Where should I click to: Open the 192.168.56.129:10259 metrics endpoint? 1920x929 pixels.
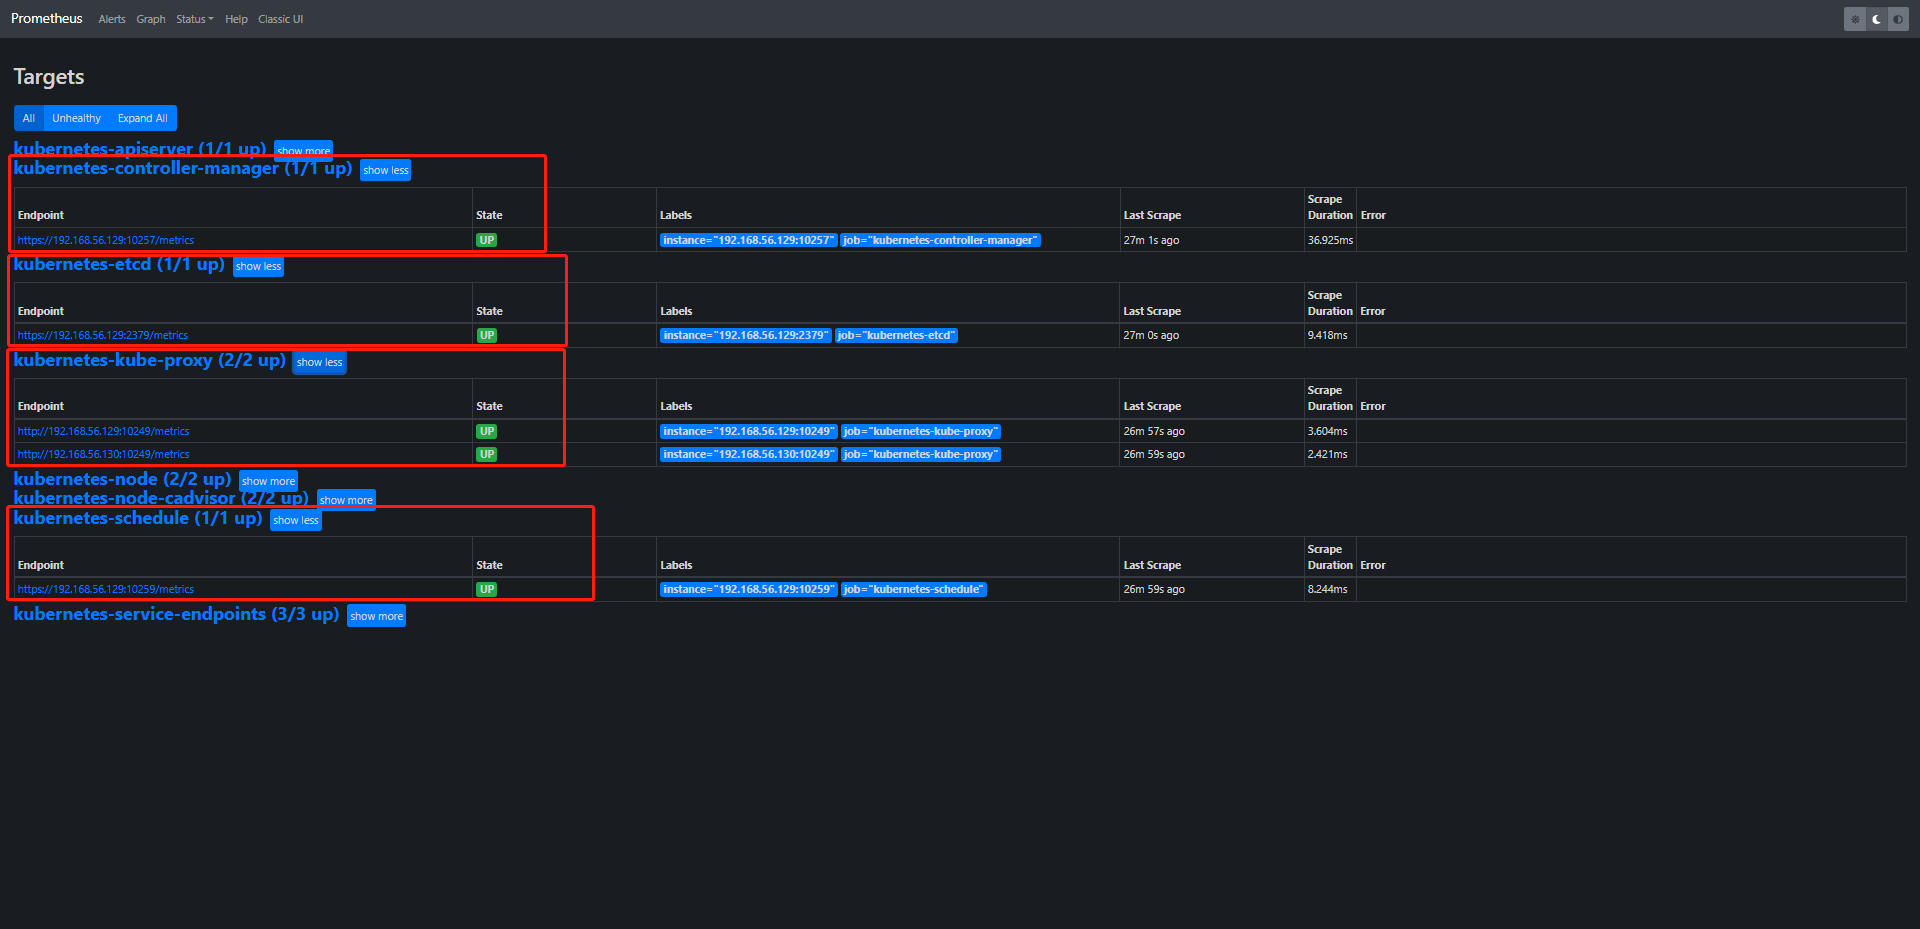pos(106,589)
